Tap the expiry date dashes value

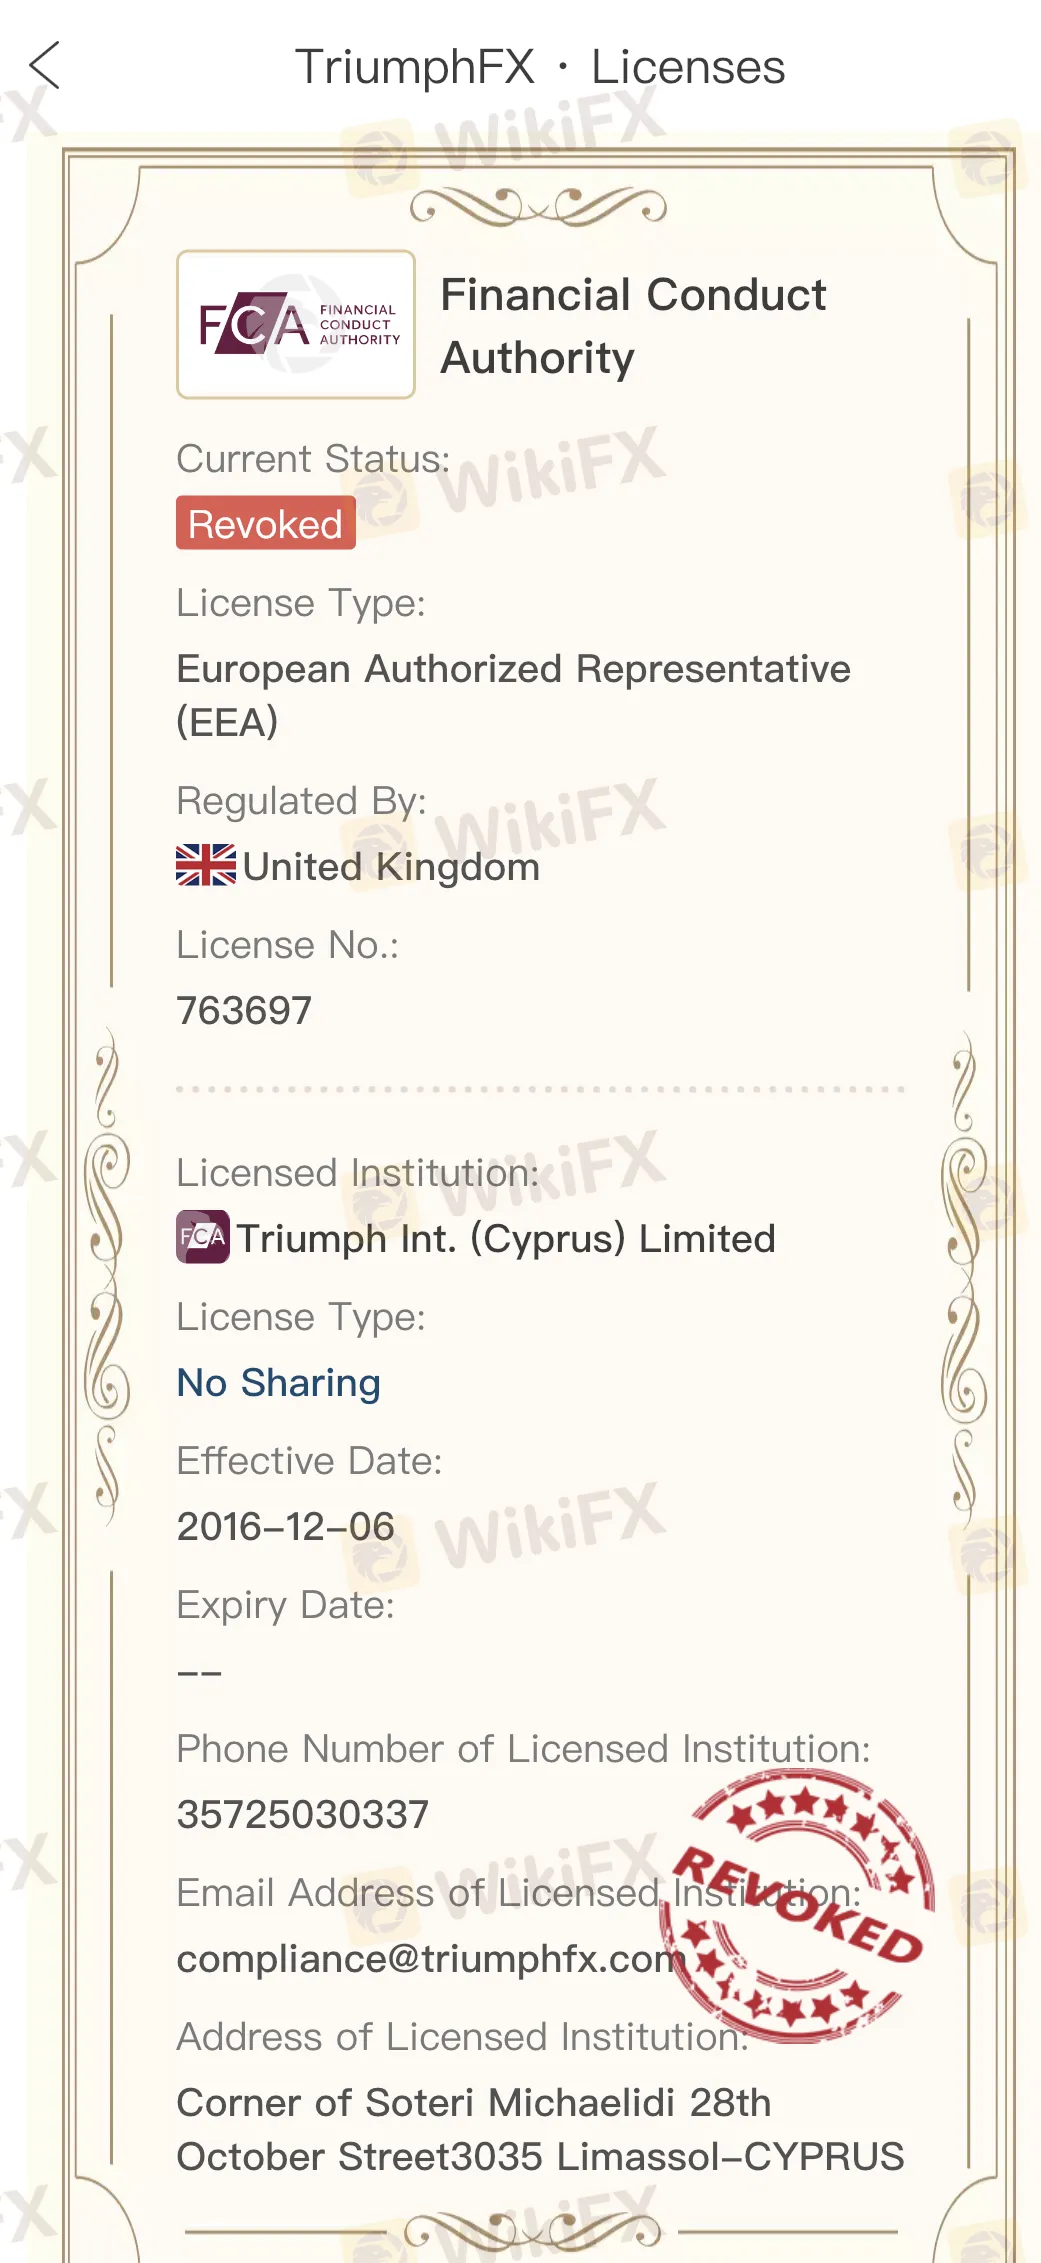pos(199,1672)
